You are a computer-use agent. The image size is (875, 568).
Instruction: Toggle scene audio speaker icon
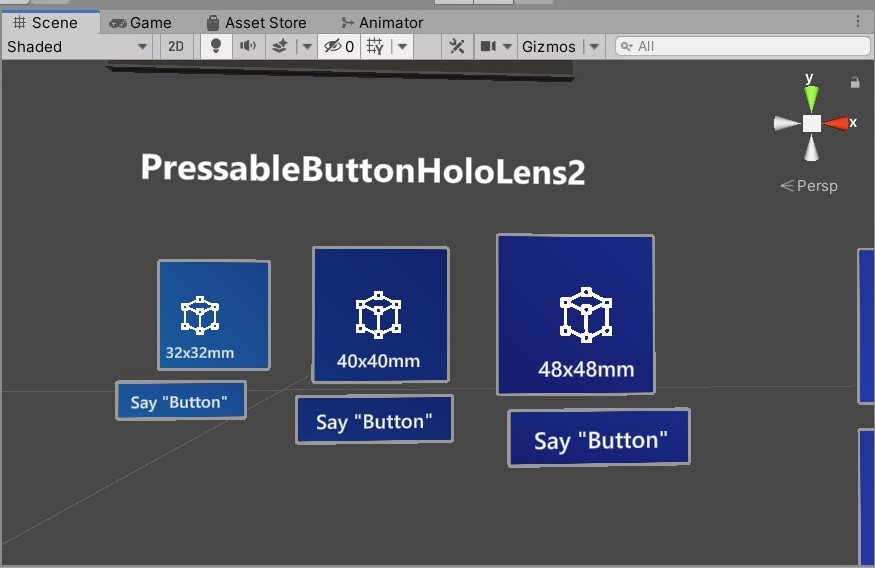click(x=248, y=46)
